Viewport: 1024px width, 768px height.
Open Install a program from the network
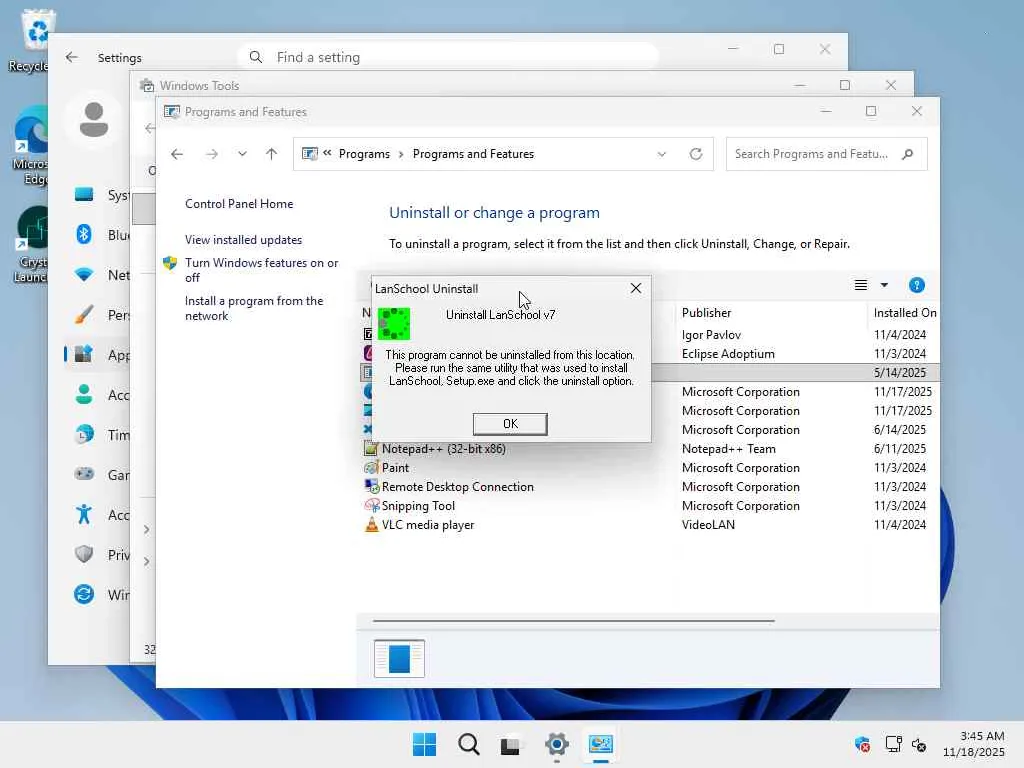[253, 308]
